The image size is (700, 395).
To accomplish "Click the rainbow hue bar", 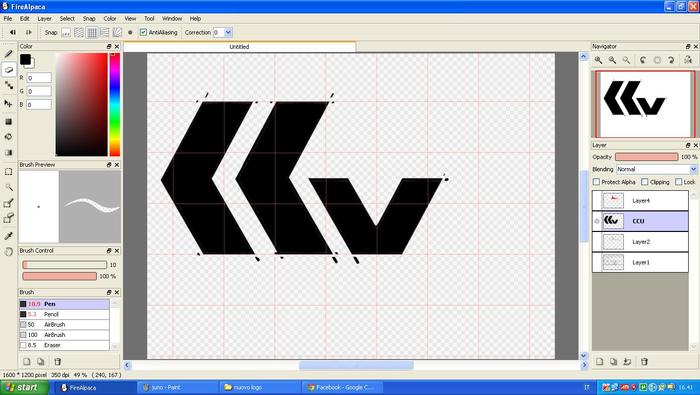I will [x=115, y=104].
